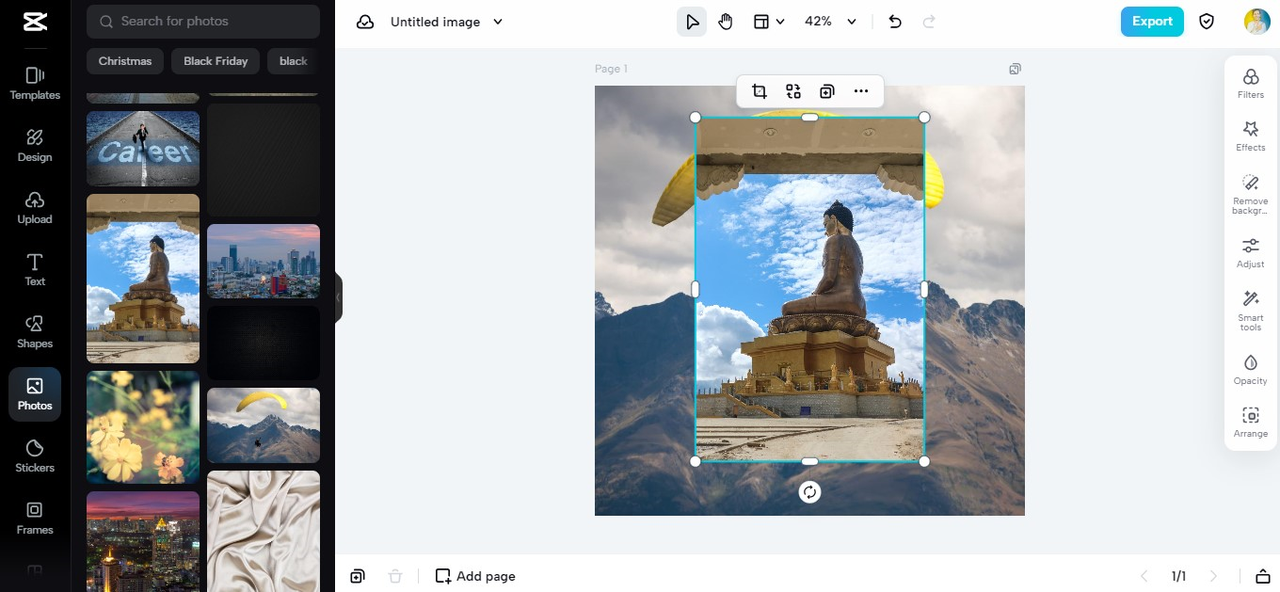
Task: Click the duplicate page icon above canvas
Action: tap(1015, 69)
